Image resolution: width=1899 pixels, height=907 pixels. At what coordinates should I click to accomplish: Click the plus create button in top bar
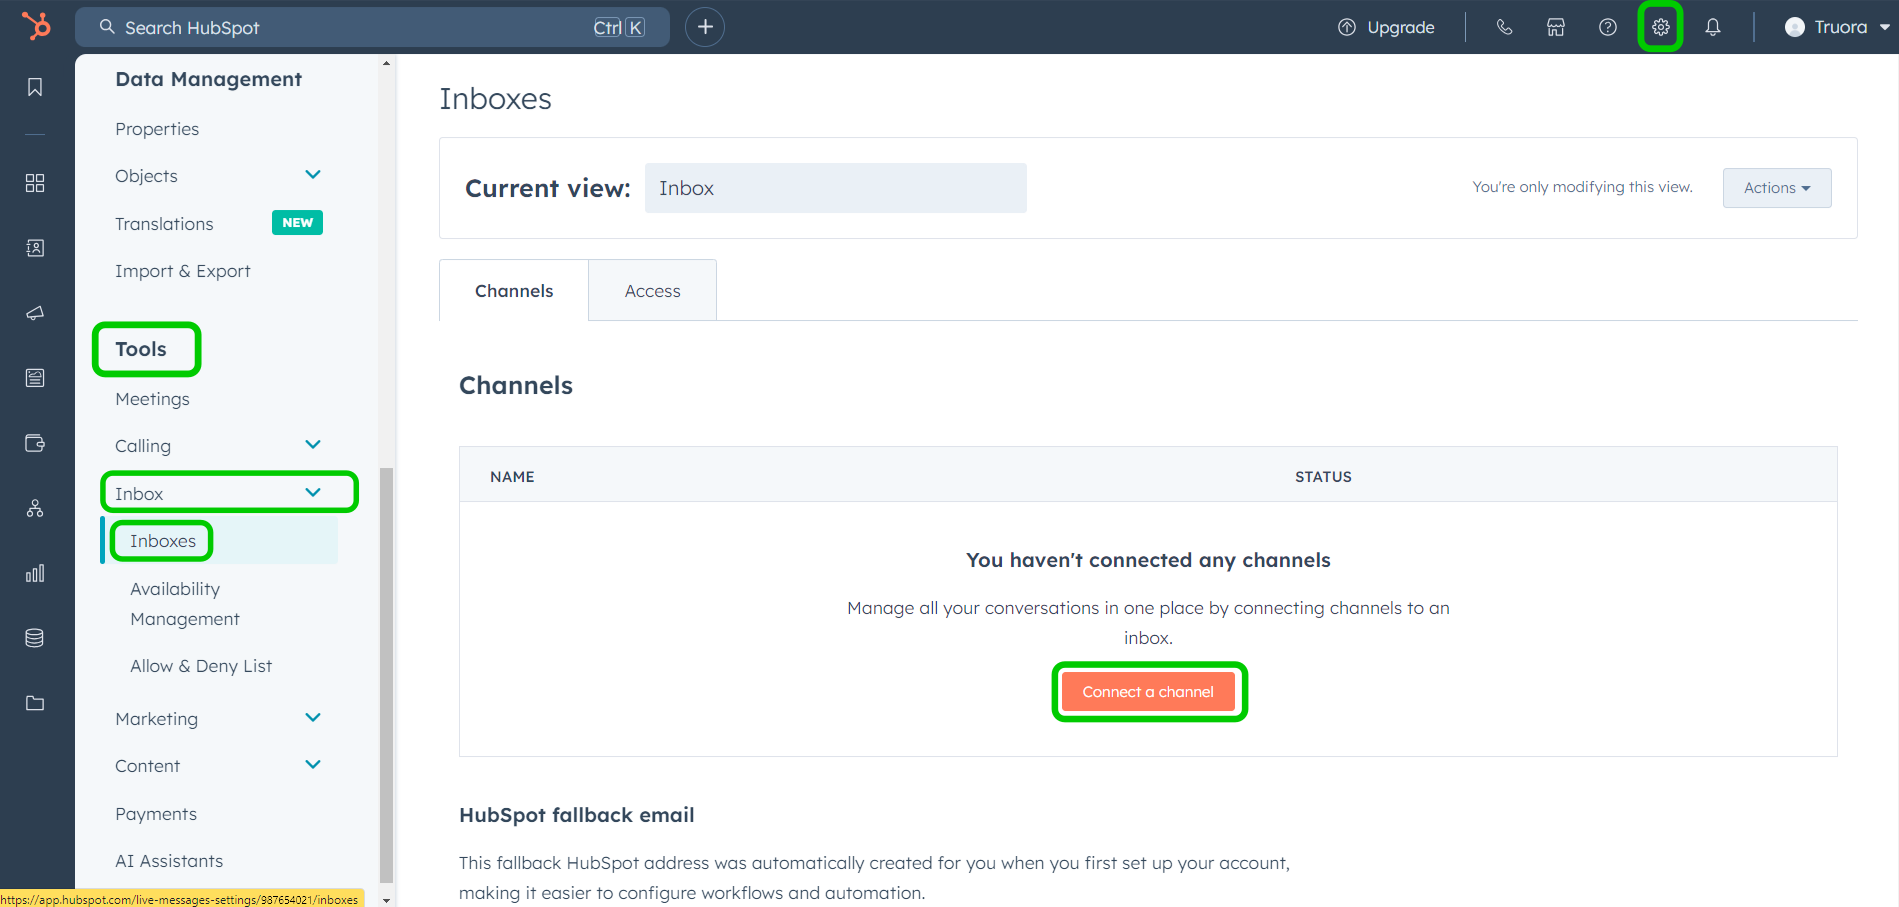tap(705, 27)
